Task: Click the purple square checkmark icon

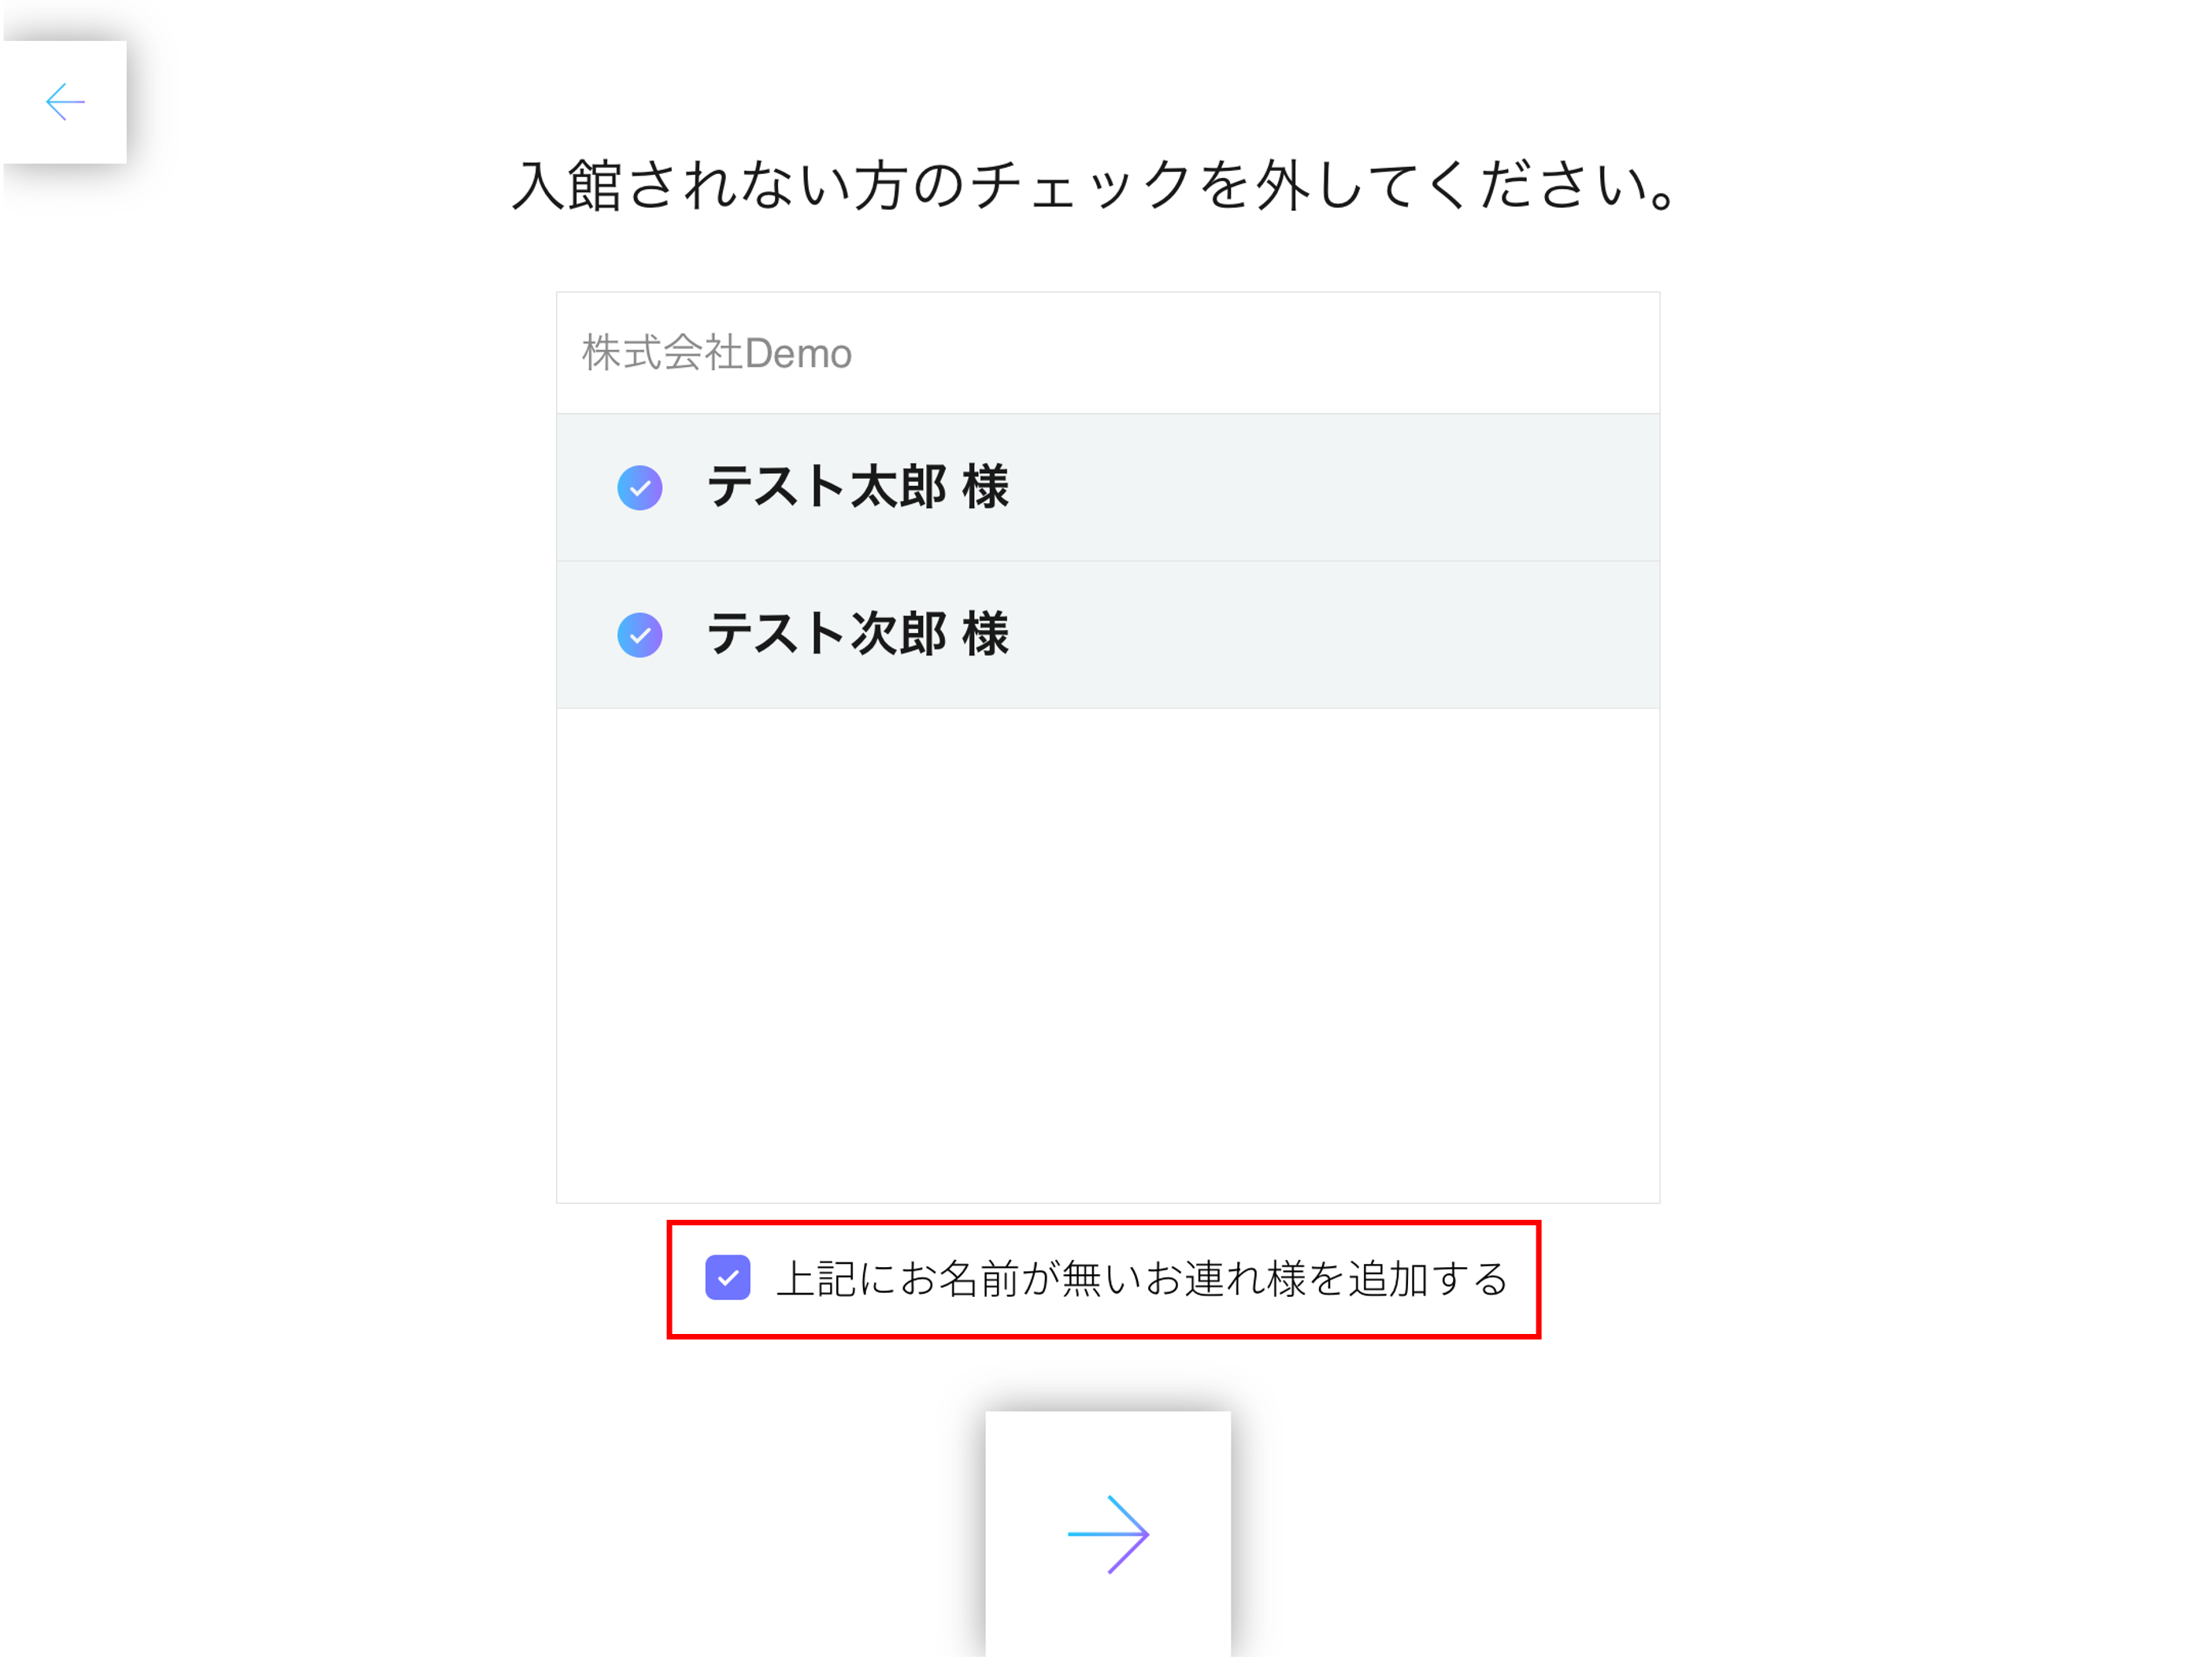Action: [x=728, y=1278]
